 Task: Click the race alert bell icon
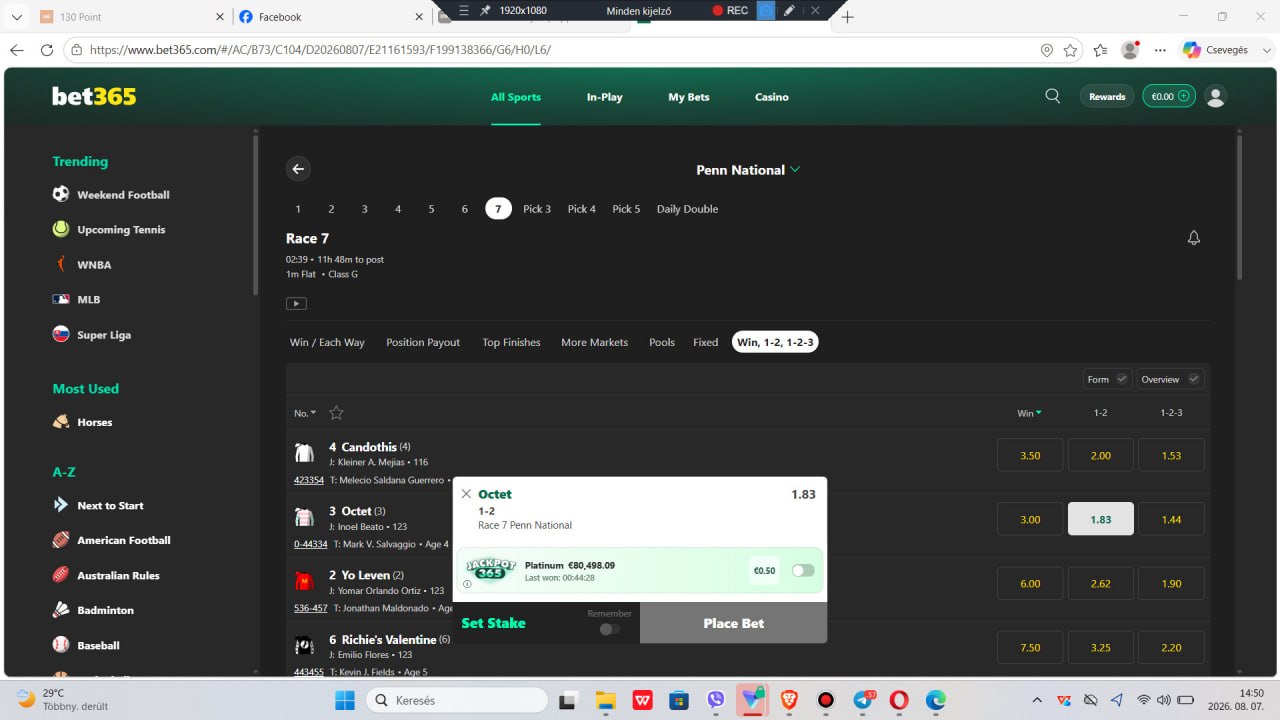click(1193, 238)
